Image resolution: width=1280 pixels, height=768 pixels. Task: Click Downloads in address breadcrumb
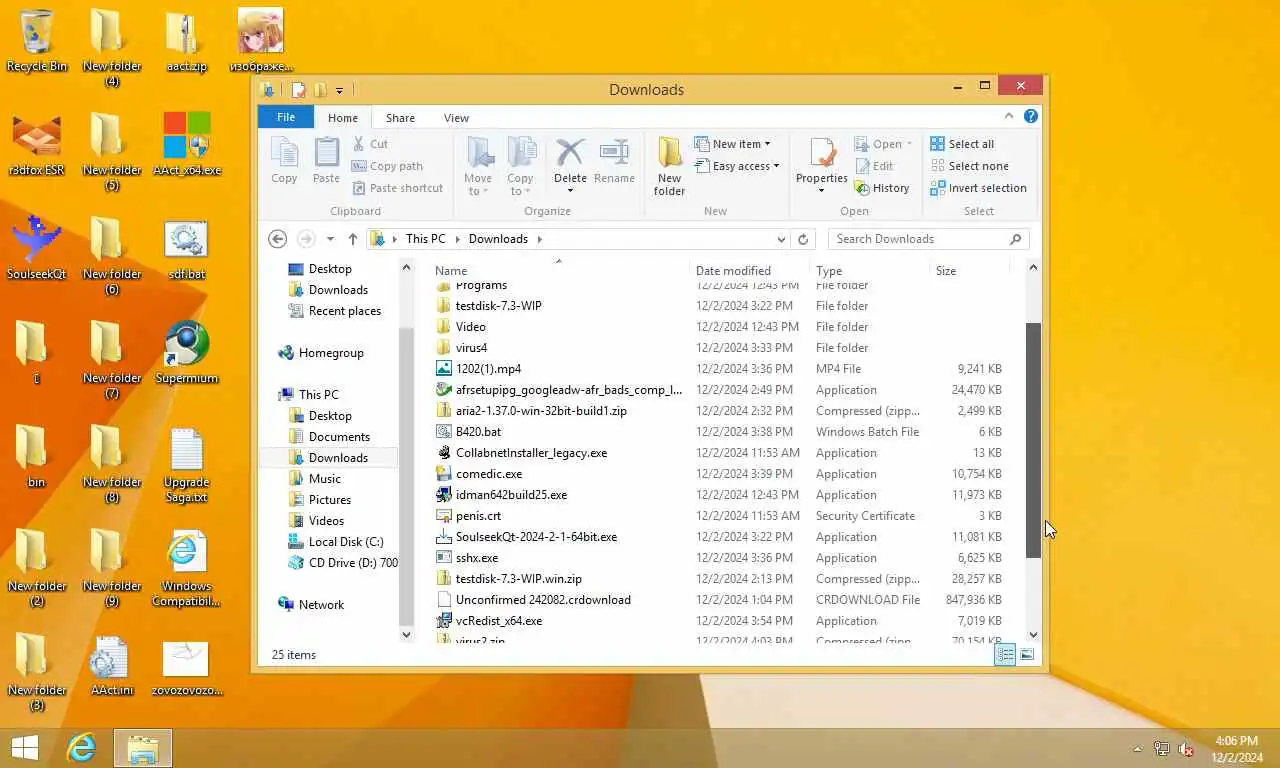(x=498, y=239)
